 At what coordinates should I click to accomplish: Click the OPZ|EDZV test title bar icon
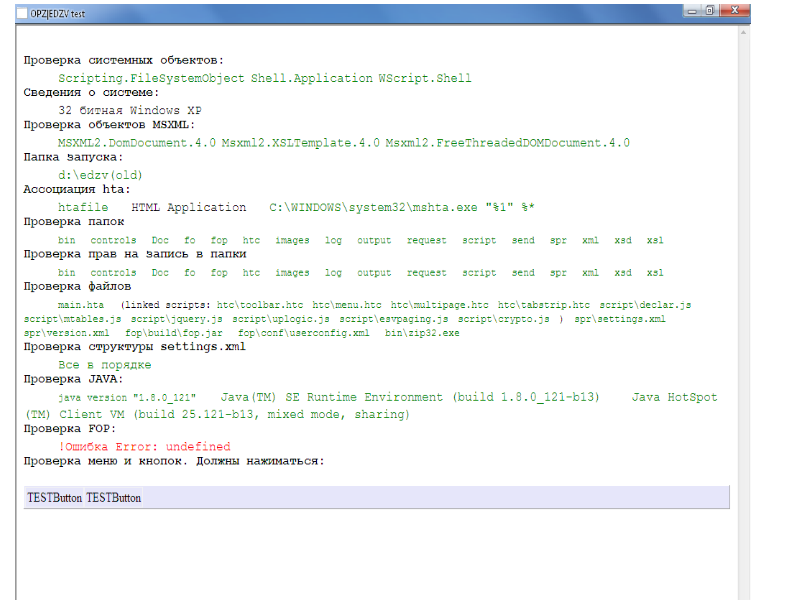point(22,13)
